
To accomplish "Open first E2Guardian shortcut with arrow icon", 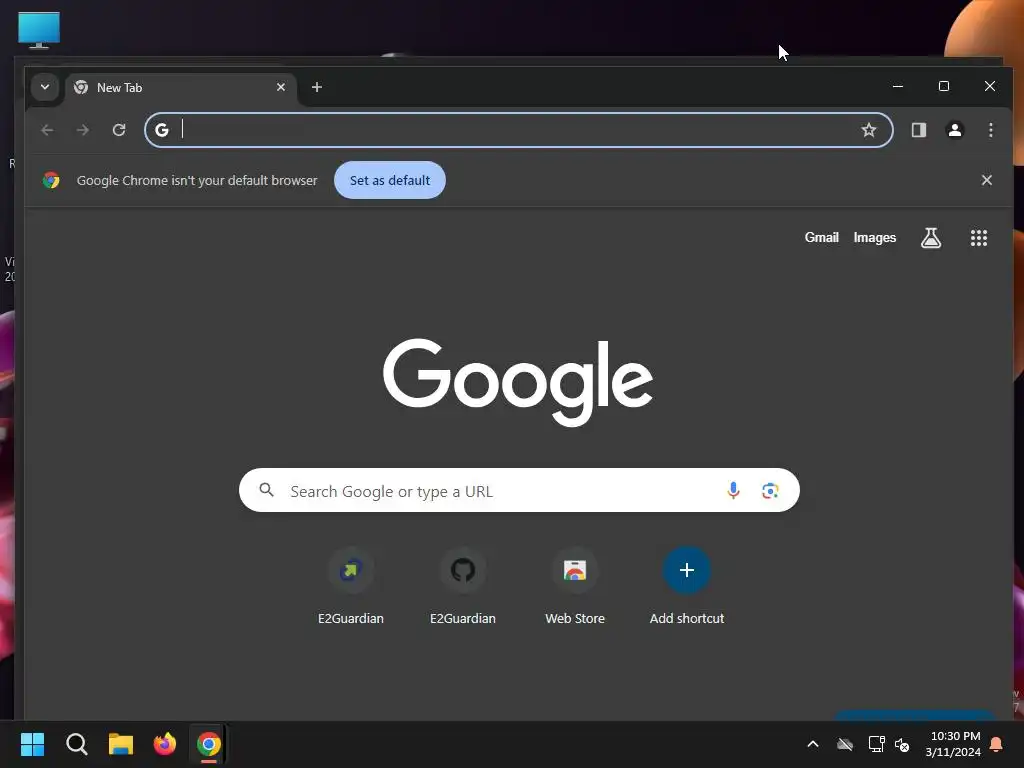I will 351,586.
